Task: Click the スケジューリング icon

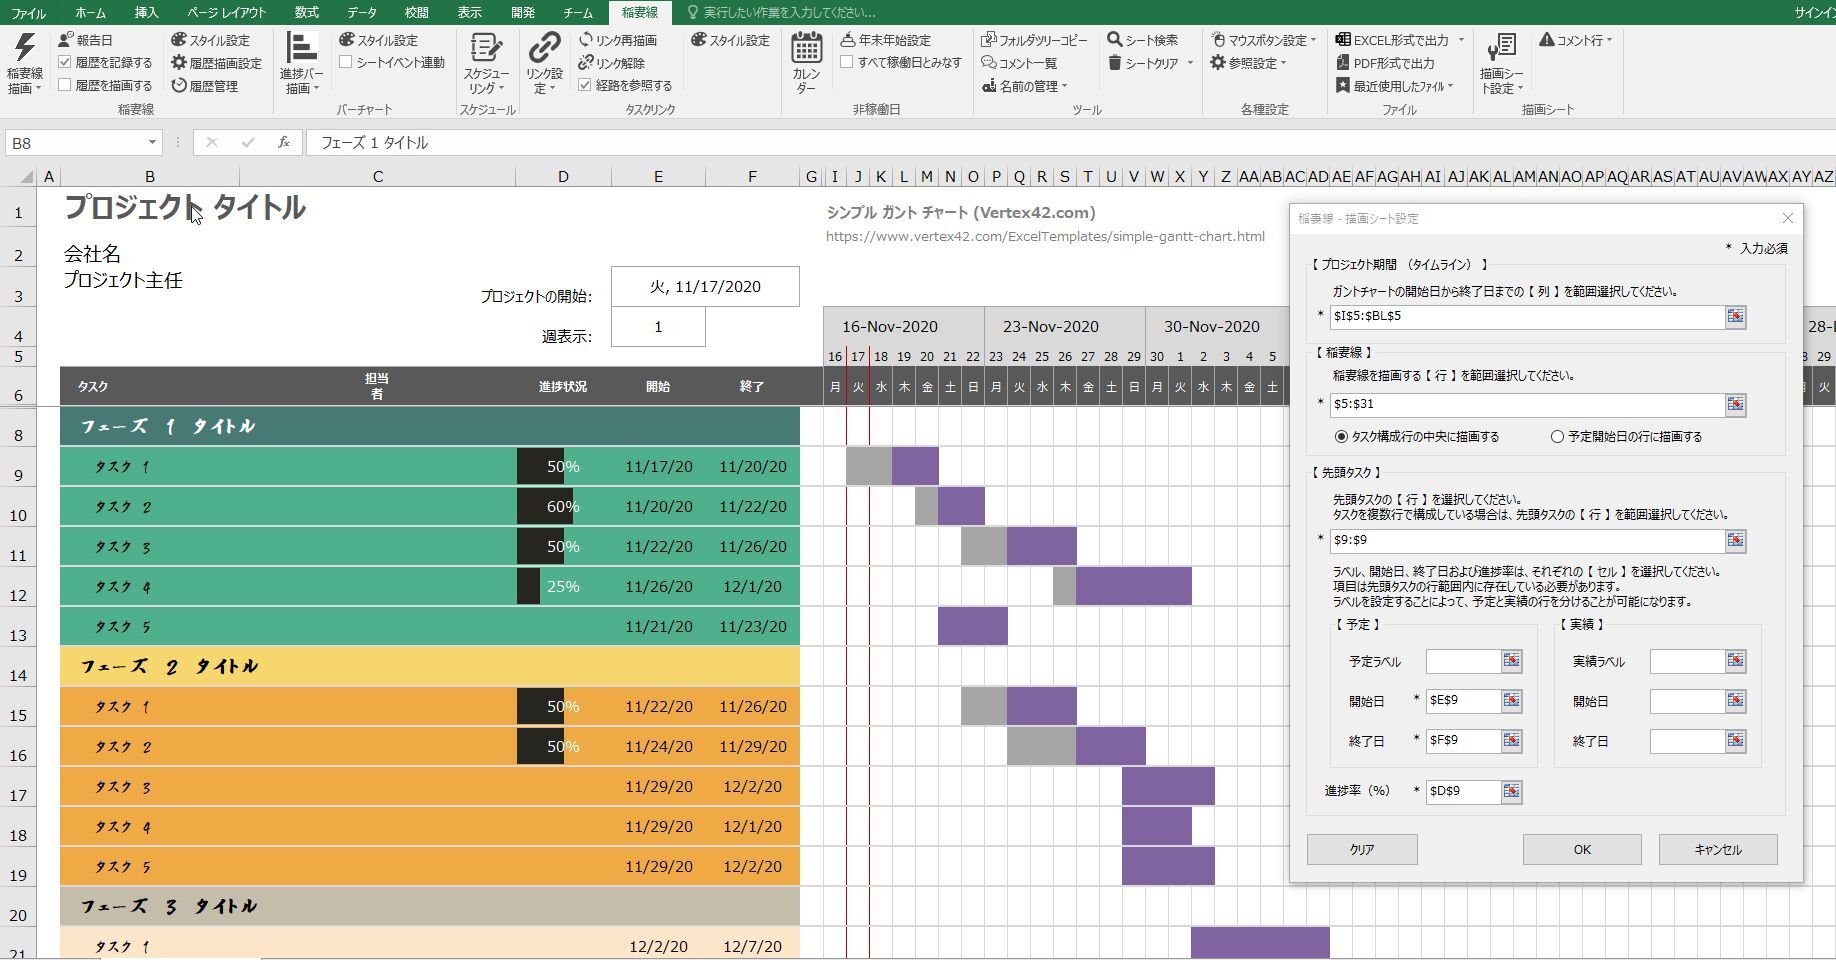Action: pos(486,48)
